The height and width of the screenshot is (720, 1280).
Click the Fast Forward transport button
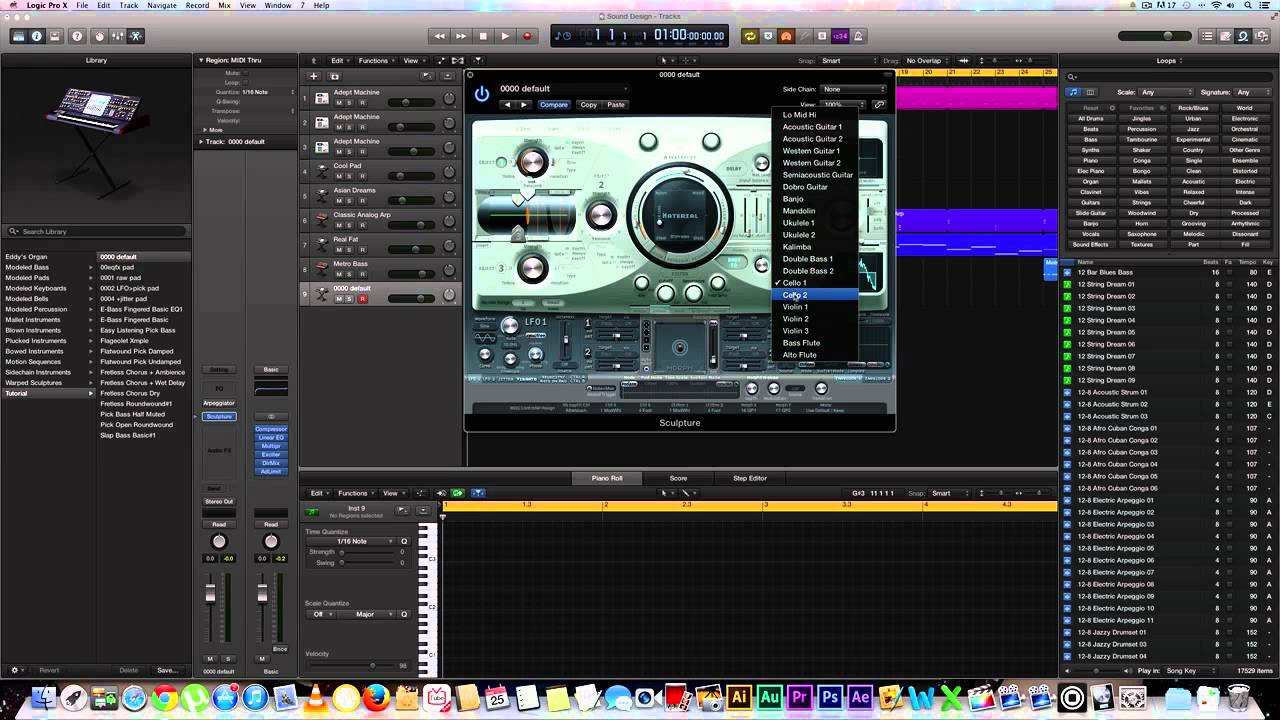(x=461, y=36)
